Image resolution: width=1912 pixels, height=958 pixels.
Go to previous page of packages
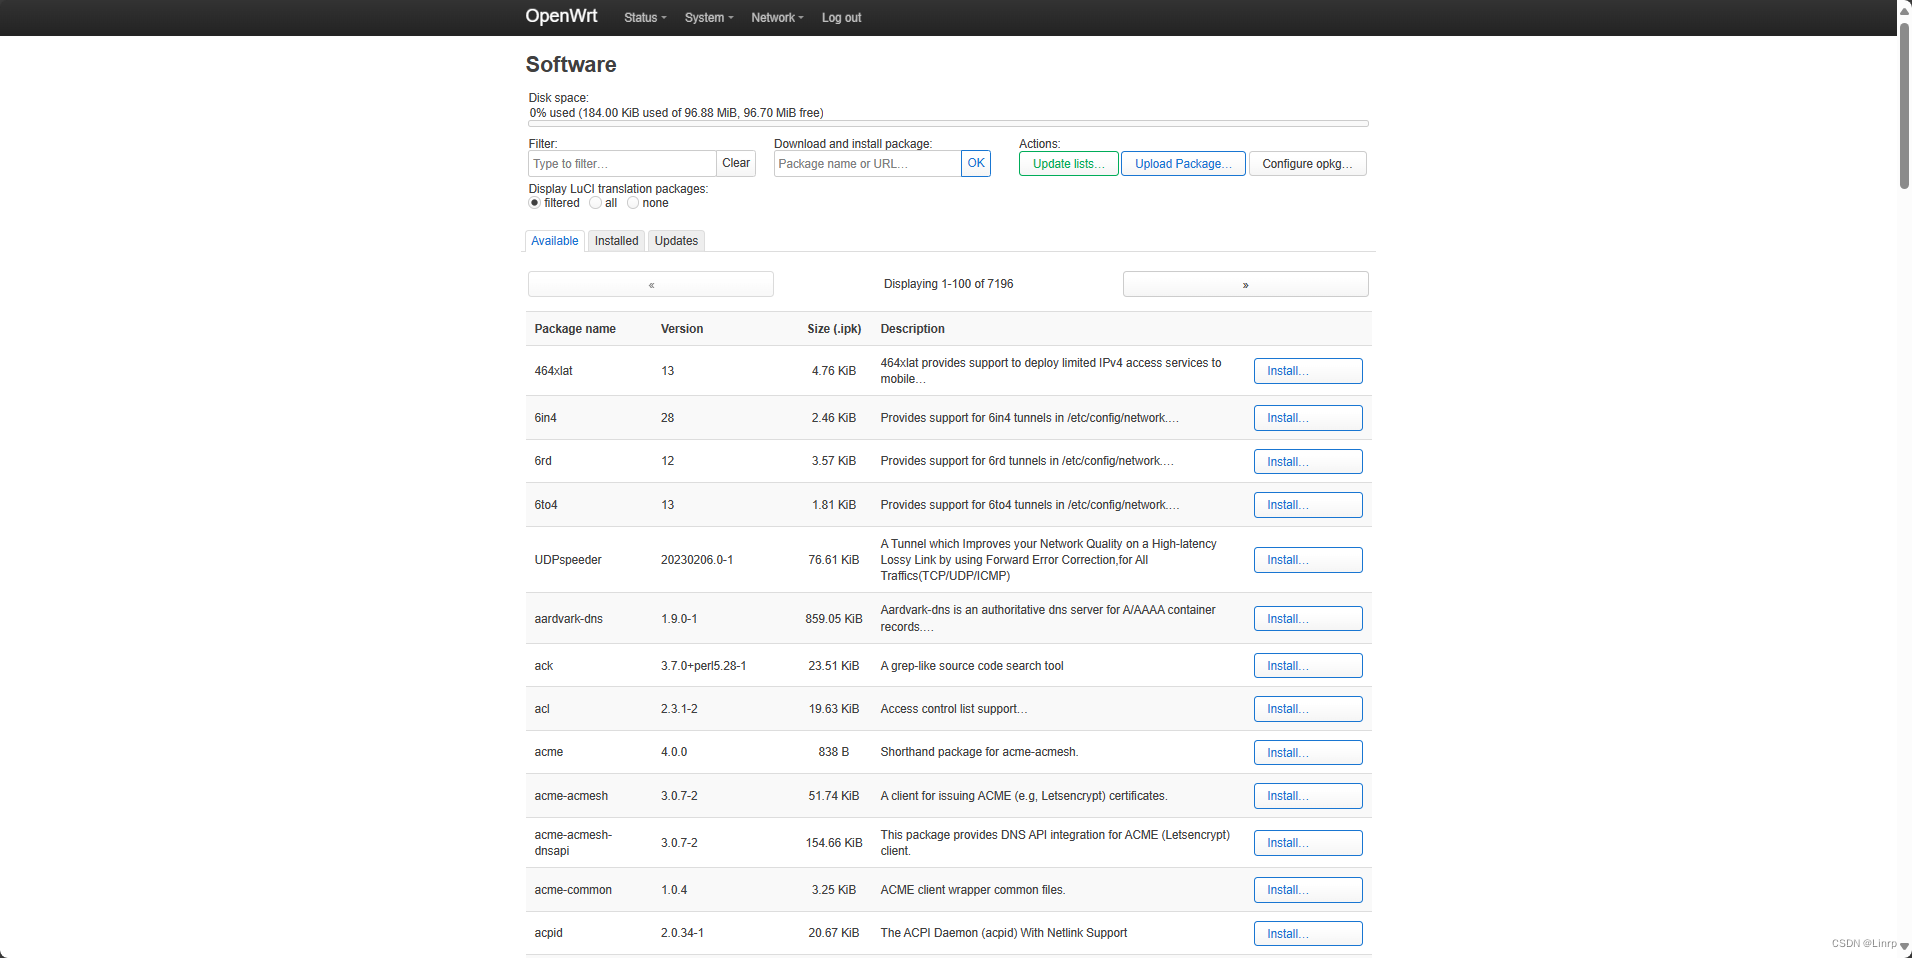pyautogui.click(x=651, y=285)
